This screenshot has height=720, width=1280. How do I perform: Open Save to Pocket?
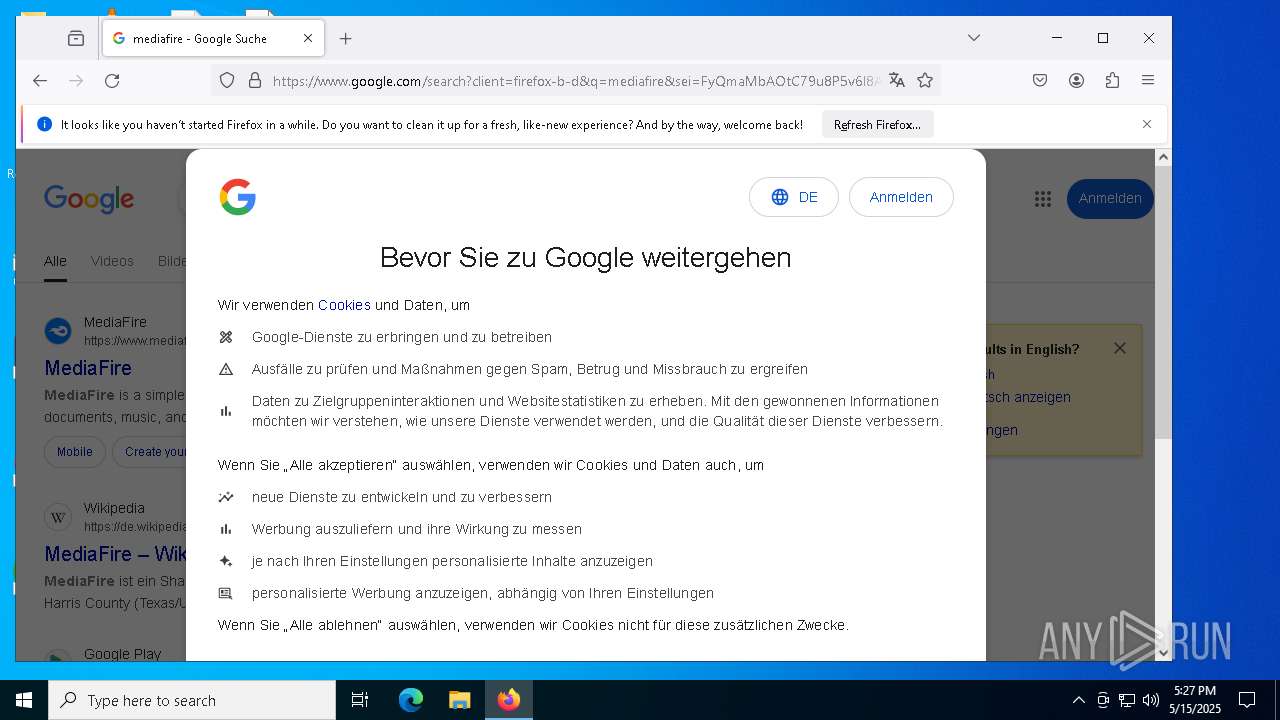[x=1040, y=80]
